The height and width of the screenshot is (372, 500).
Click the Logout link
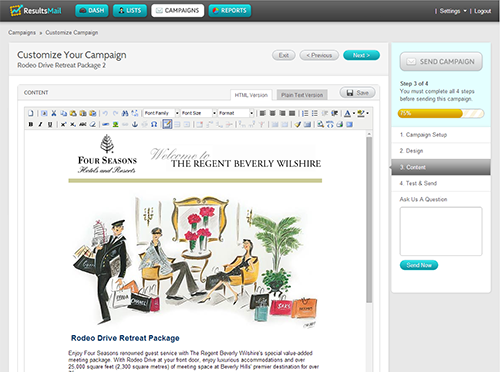click(x=482, y=11)
